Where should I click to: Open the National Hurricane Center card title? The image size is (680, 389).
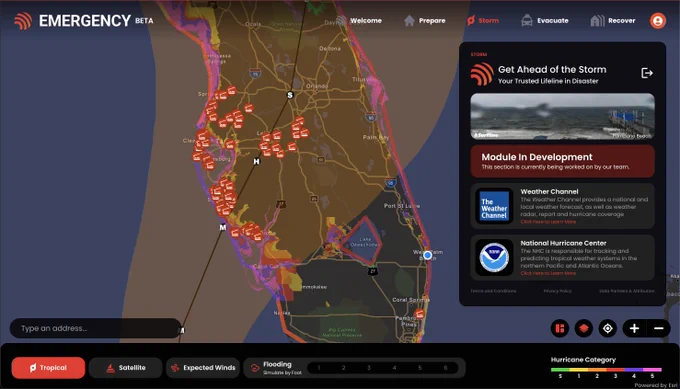(x=563, y=243)
